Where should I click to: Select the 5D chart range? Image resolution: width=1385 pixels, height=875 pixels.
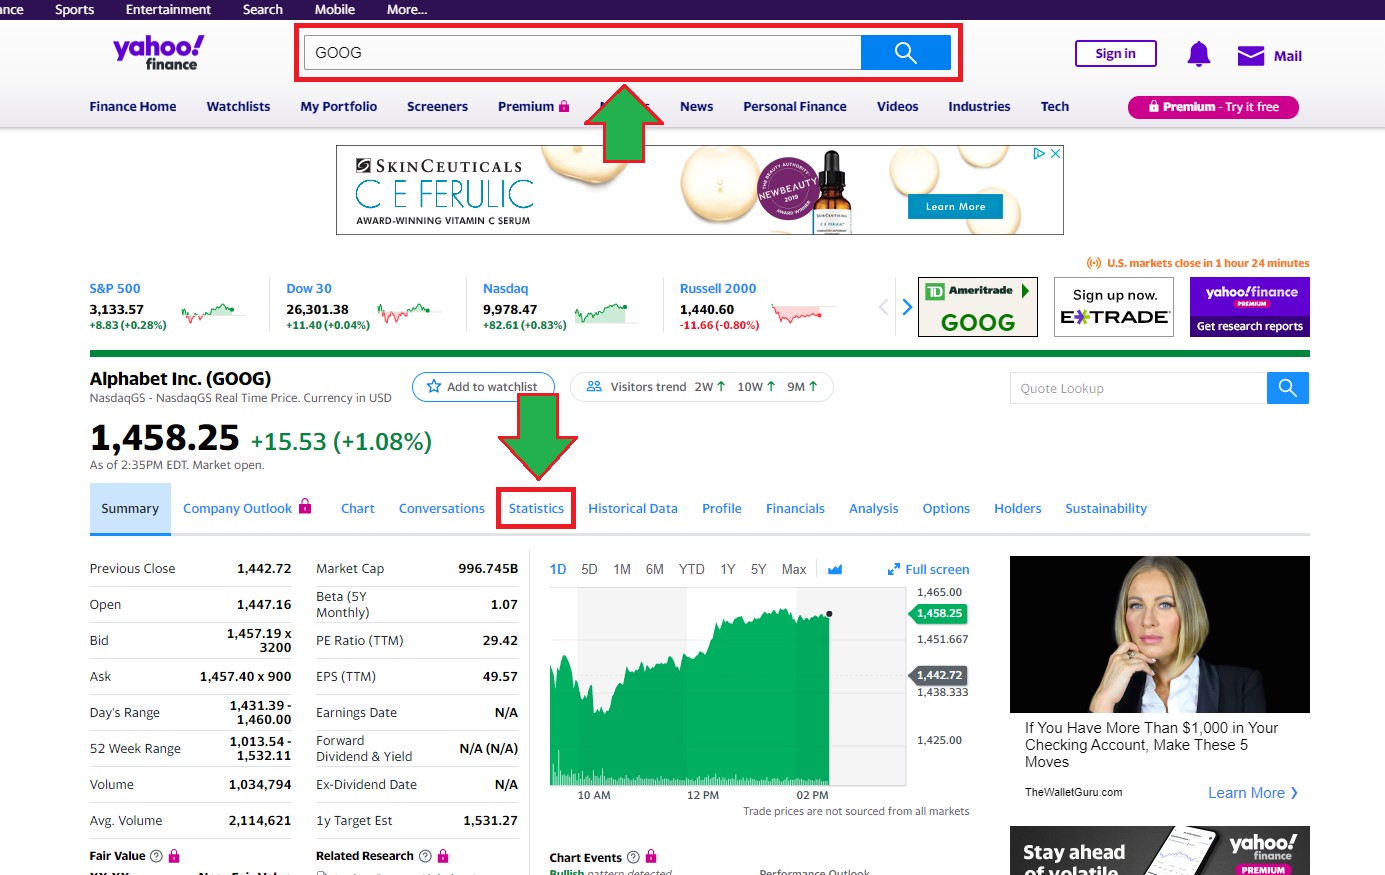589,569
